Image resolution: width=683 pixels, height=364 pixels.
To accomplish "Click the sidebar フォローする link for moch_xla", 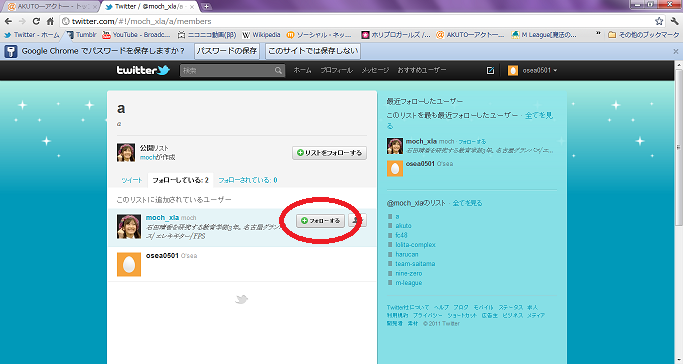I will tap(472, 142).
